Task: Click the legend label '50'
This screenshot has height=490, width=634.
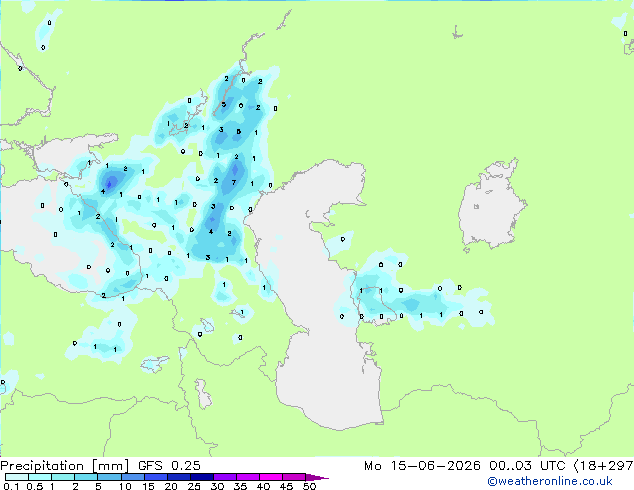Action: tap(309, 486)
